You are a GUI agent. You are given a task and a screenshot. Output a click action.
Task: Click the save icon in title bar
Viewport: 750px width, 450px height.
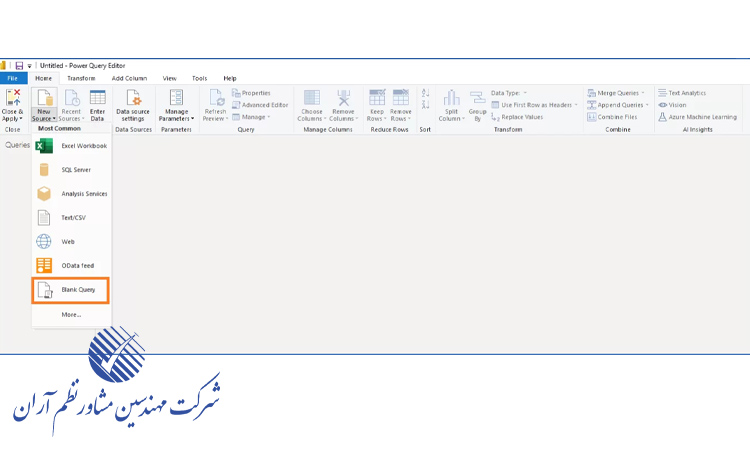pyautogui.click(x=19, y=66)
